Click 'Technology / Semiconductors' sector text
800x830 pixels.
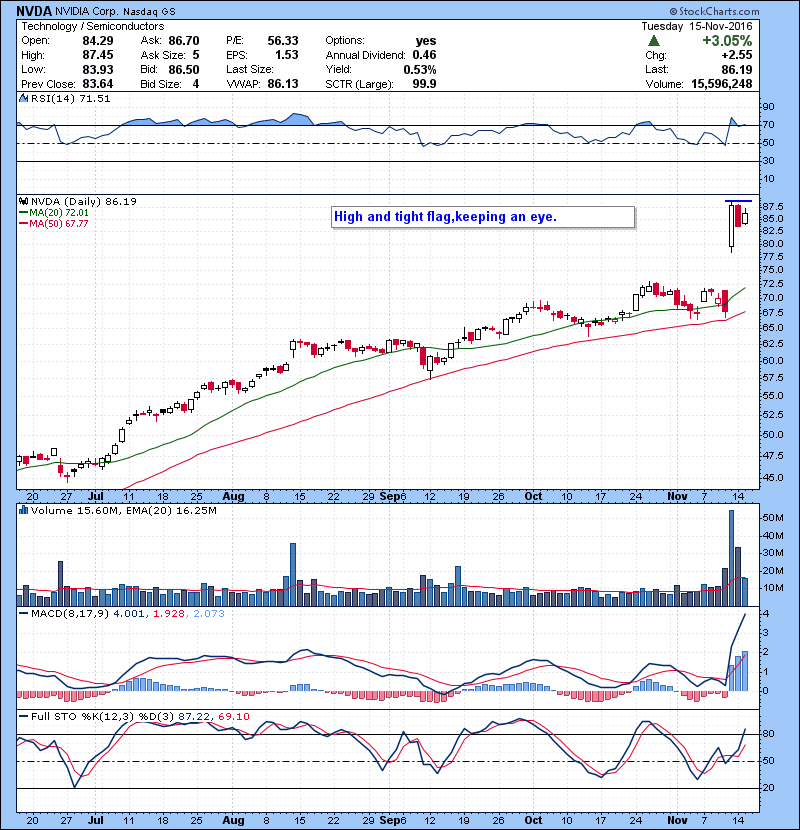93,26
